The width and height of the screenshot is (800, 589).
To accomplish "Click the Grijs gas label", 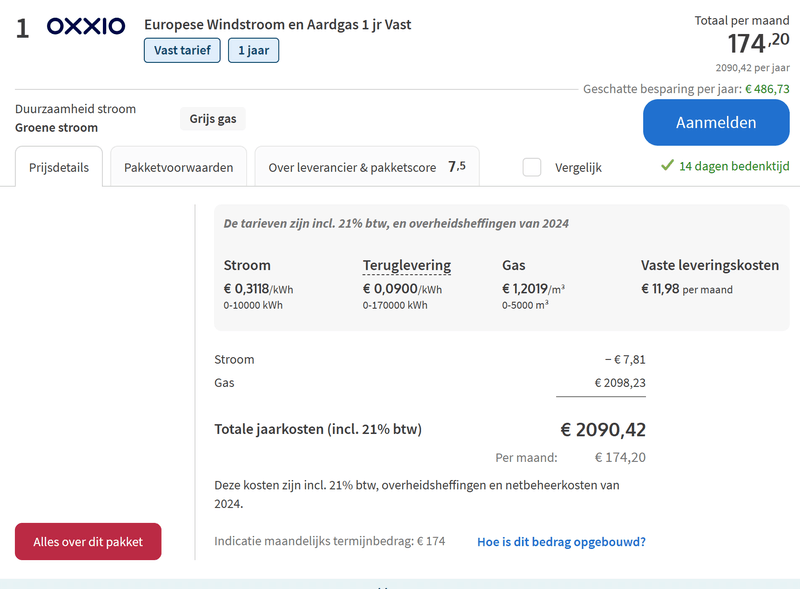I will coord(213,119).
